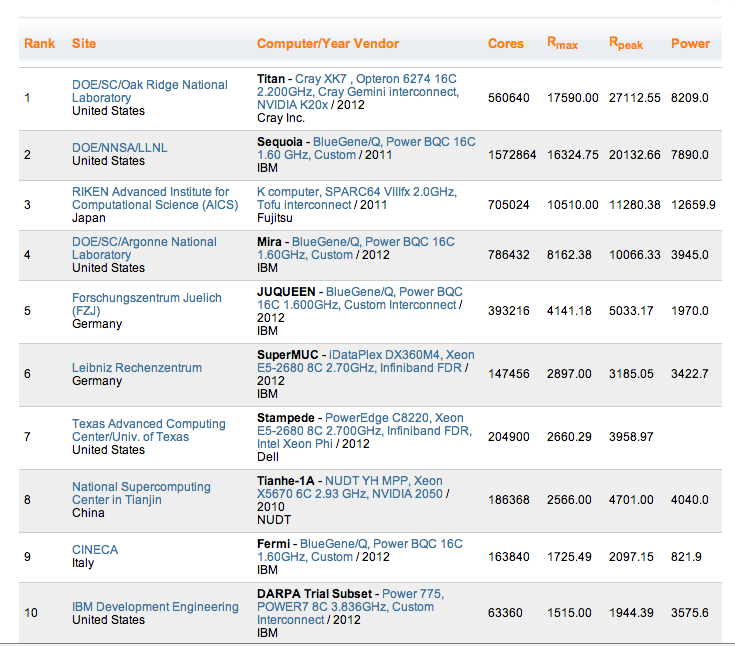Select Titan's cores value 560640

point(509,98)
